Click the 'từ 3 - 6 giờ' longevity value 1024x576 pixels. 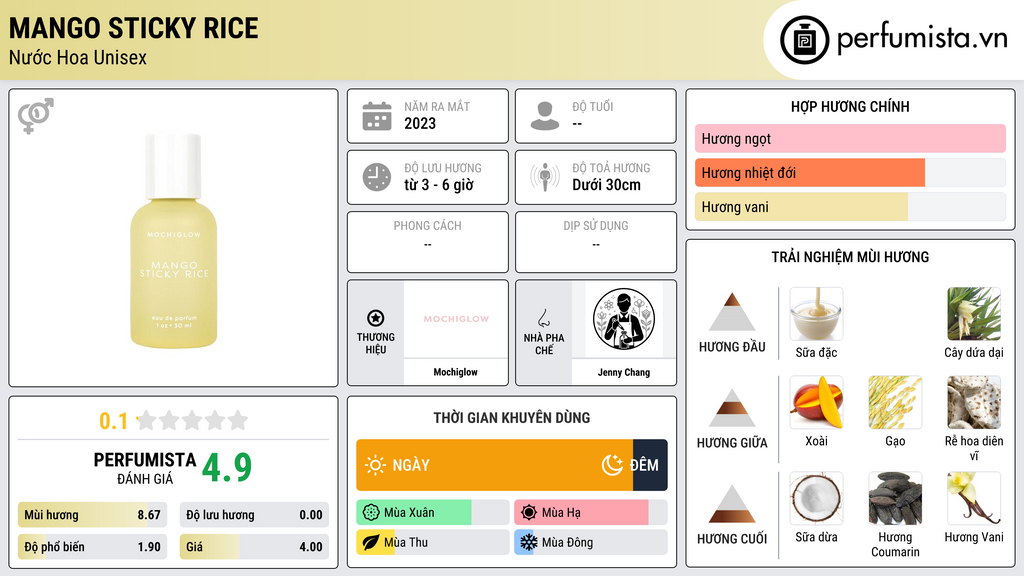point(439,185)
